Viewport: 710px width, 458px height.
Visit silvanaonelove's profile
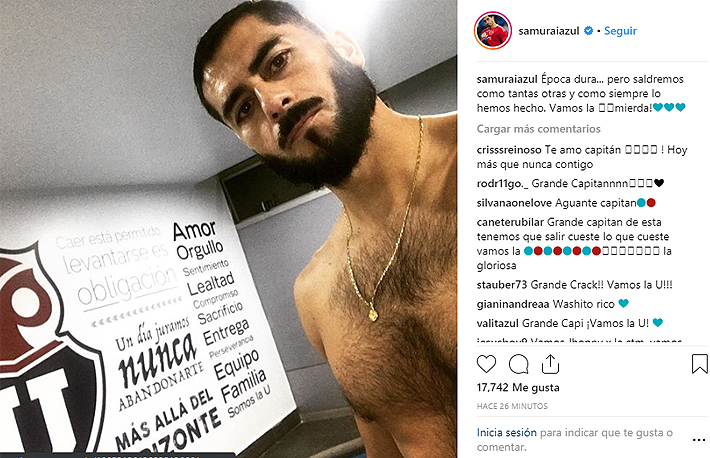tap(514, 203)
